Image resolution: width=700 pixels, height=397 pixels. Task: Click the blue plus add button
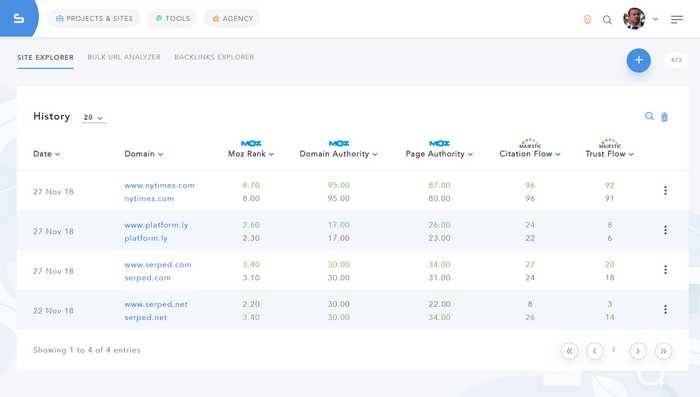(638, 60)
